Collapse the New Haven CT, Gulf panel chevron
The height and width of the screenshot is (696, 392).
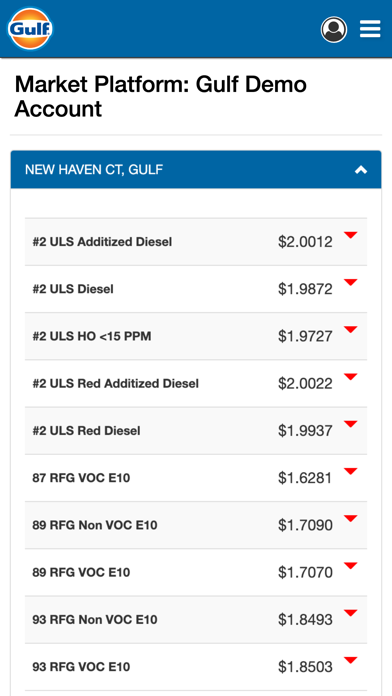(361, 170)
